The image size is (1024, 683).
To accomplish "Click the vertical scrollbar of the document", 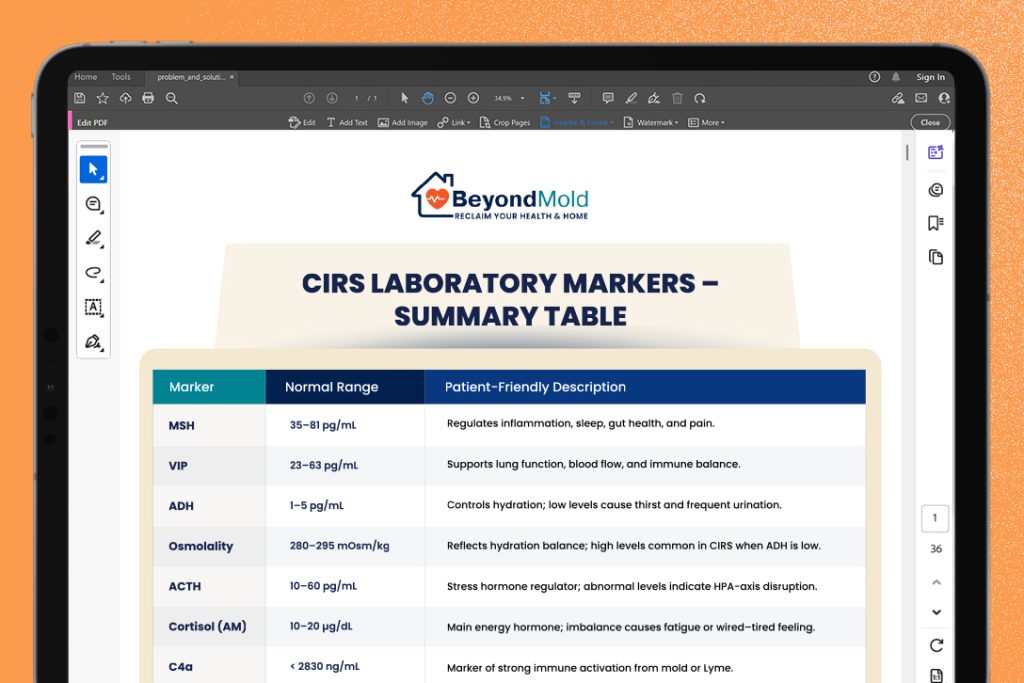I will click(x=907, y=153).
